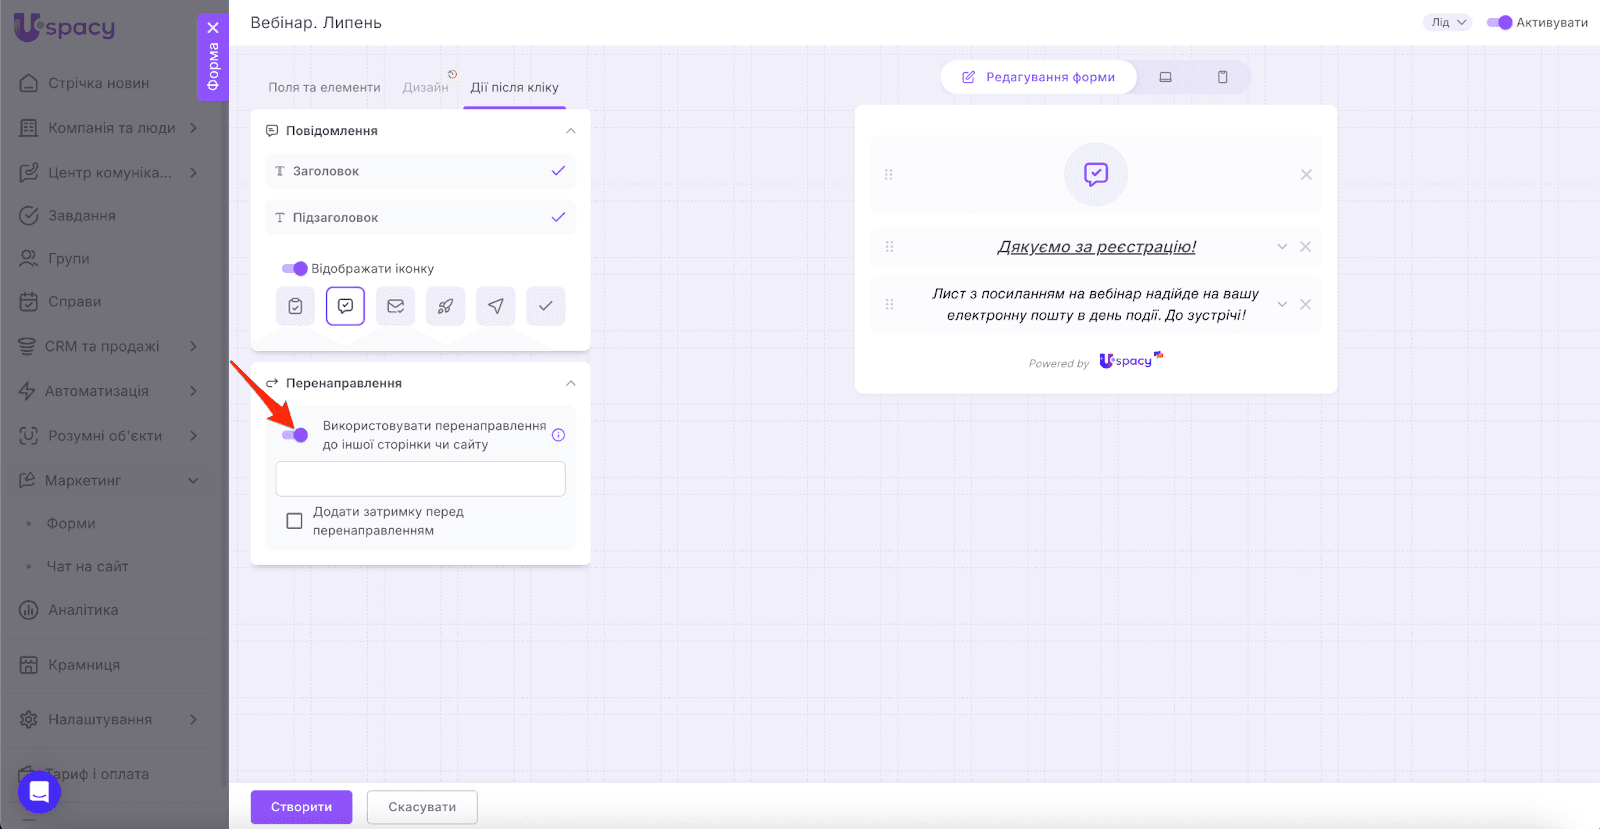Collapse the Маркетинг menu
Image resolution: width=1600 pixels, height=829 pixels.
(193, 481)
